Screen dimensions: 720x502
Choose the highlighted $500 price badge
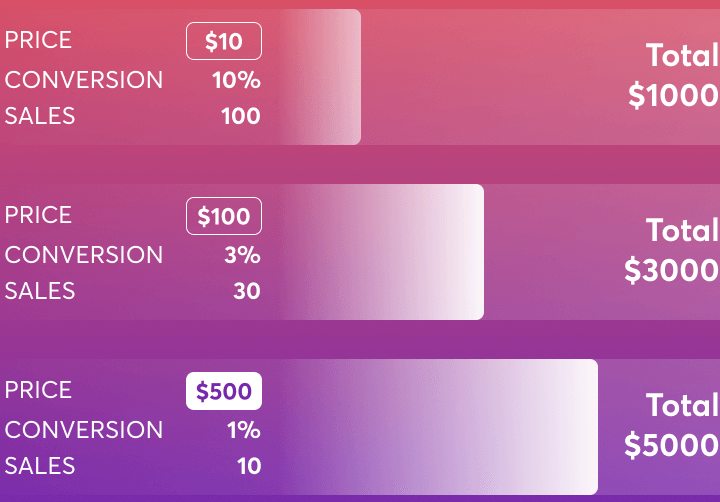point(224,391)
